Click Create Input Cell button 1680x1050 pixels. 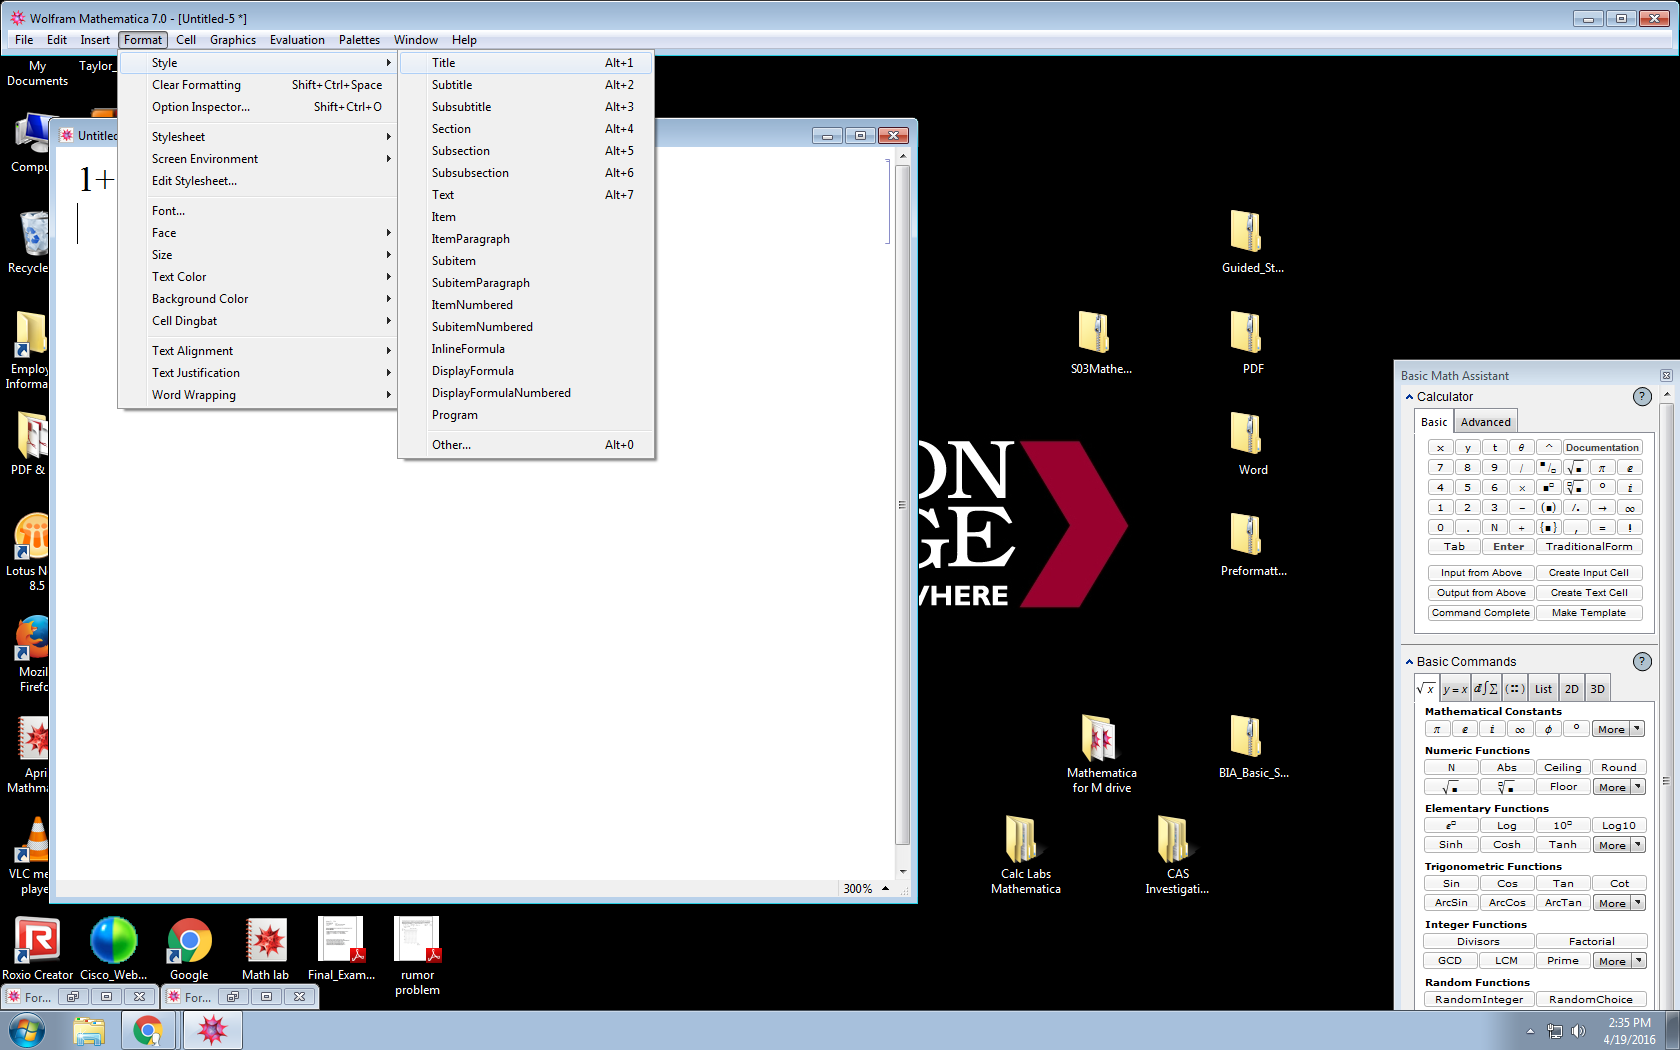click(1589, 573)
